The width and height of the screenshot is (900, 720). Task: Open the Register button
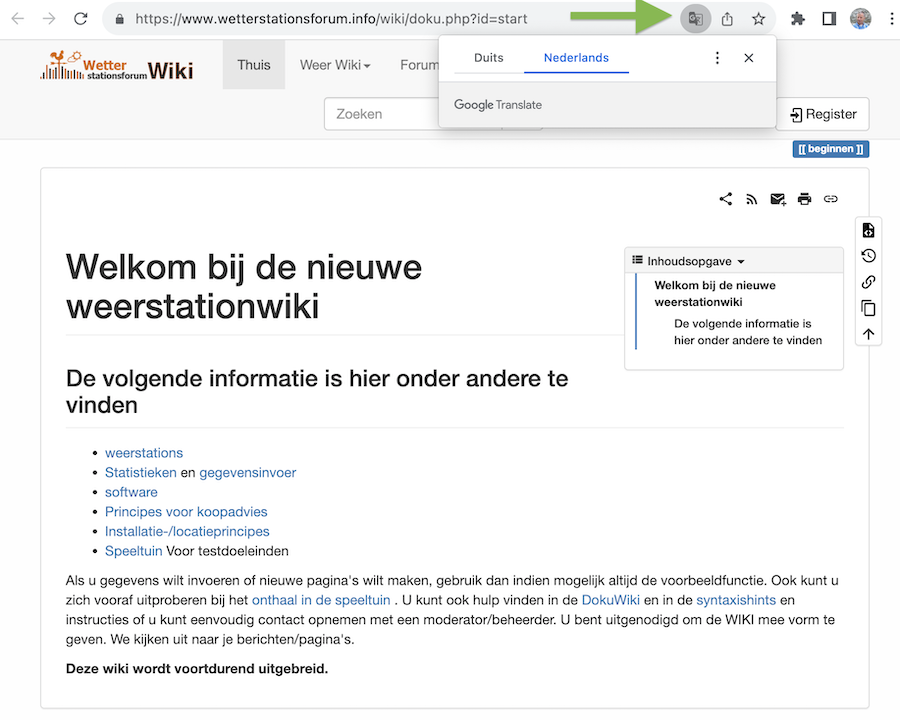click(822, 114)
